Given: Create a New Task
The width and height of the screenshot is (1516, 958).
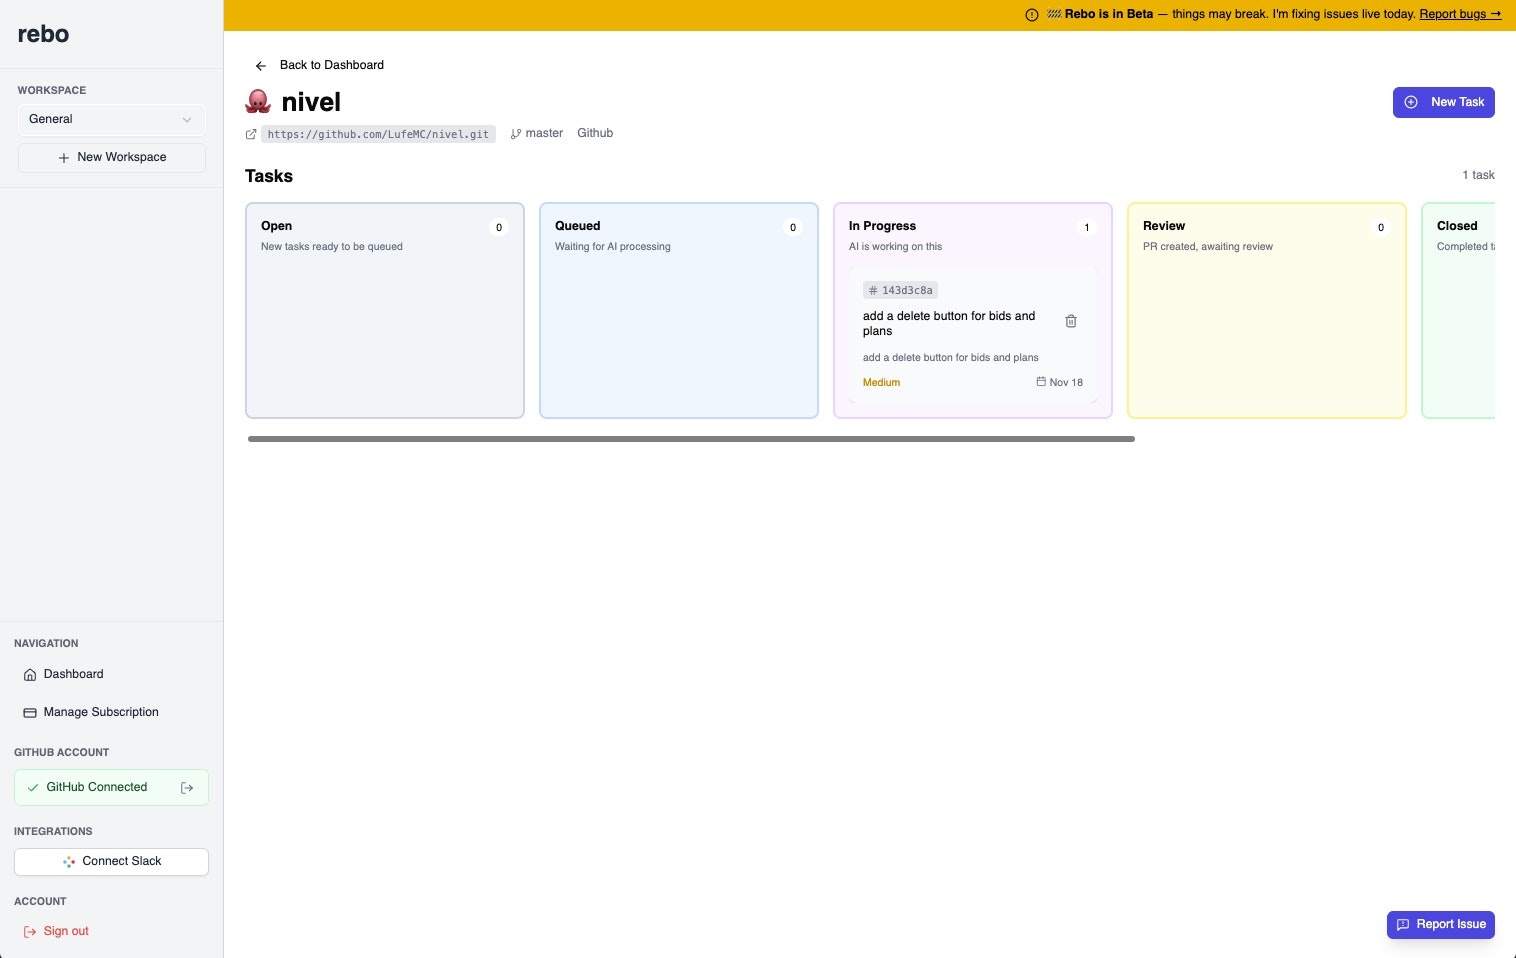Looking at the screenshot, I should [1443, 102].
